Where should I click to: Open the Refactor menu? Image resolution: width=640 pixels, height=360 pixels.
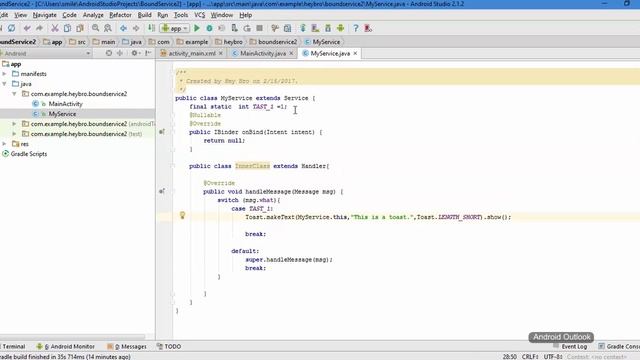coord(120,15)
